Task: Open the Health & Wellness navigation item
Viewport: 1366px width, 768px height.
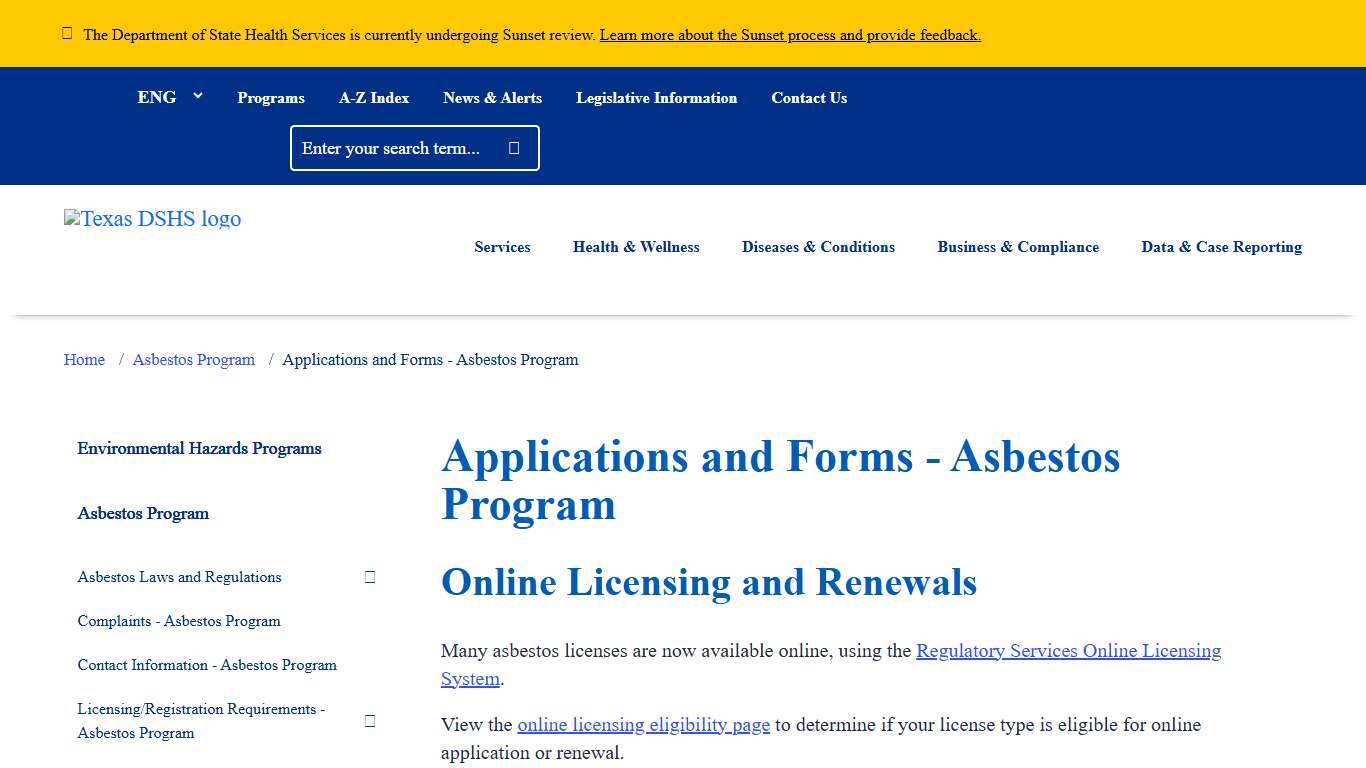Action: (636, 247)
